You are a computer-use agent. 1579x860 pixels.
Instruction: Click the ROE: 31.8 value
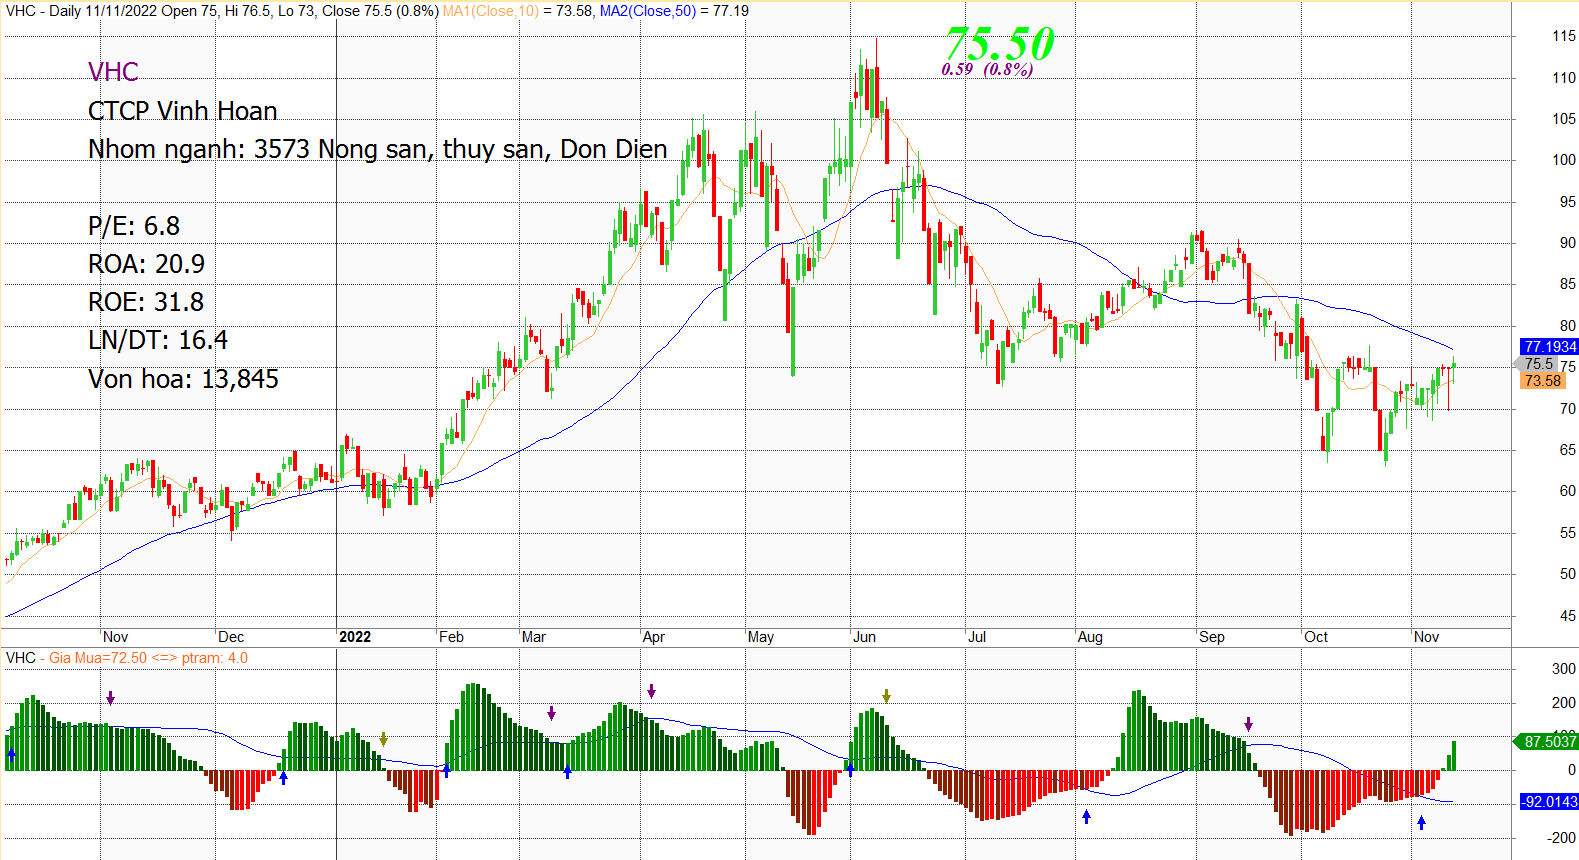click(x=146, y=302)
